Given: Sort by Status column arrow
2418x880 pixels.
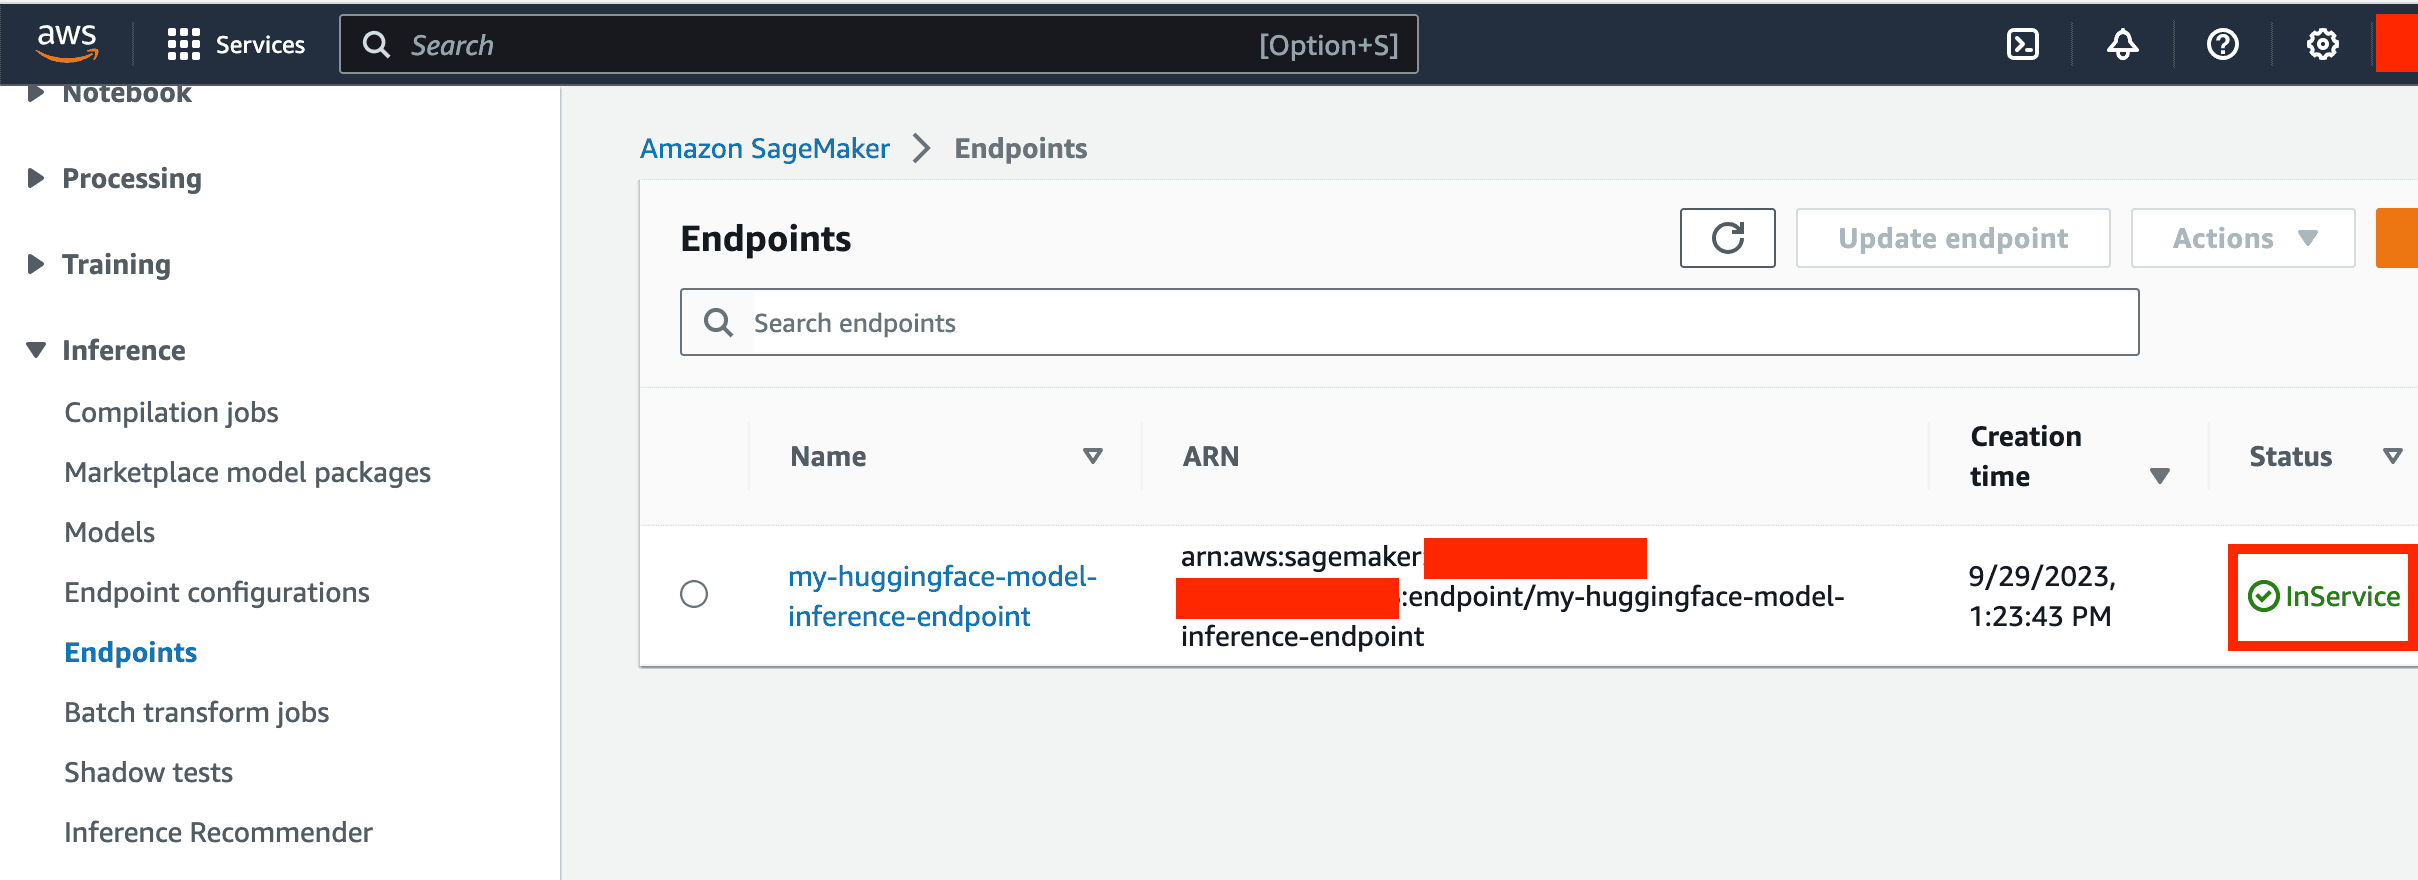Looking at the screenshot, I should pyautogui.click(x=2393, y=456).
